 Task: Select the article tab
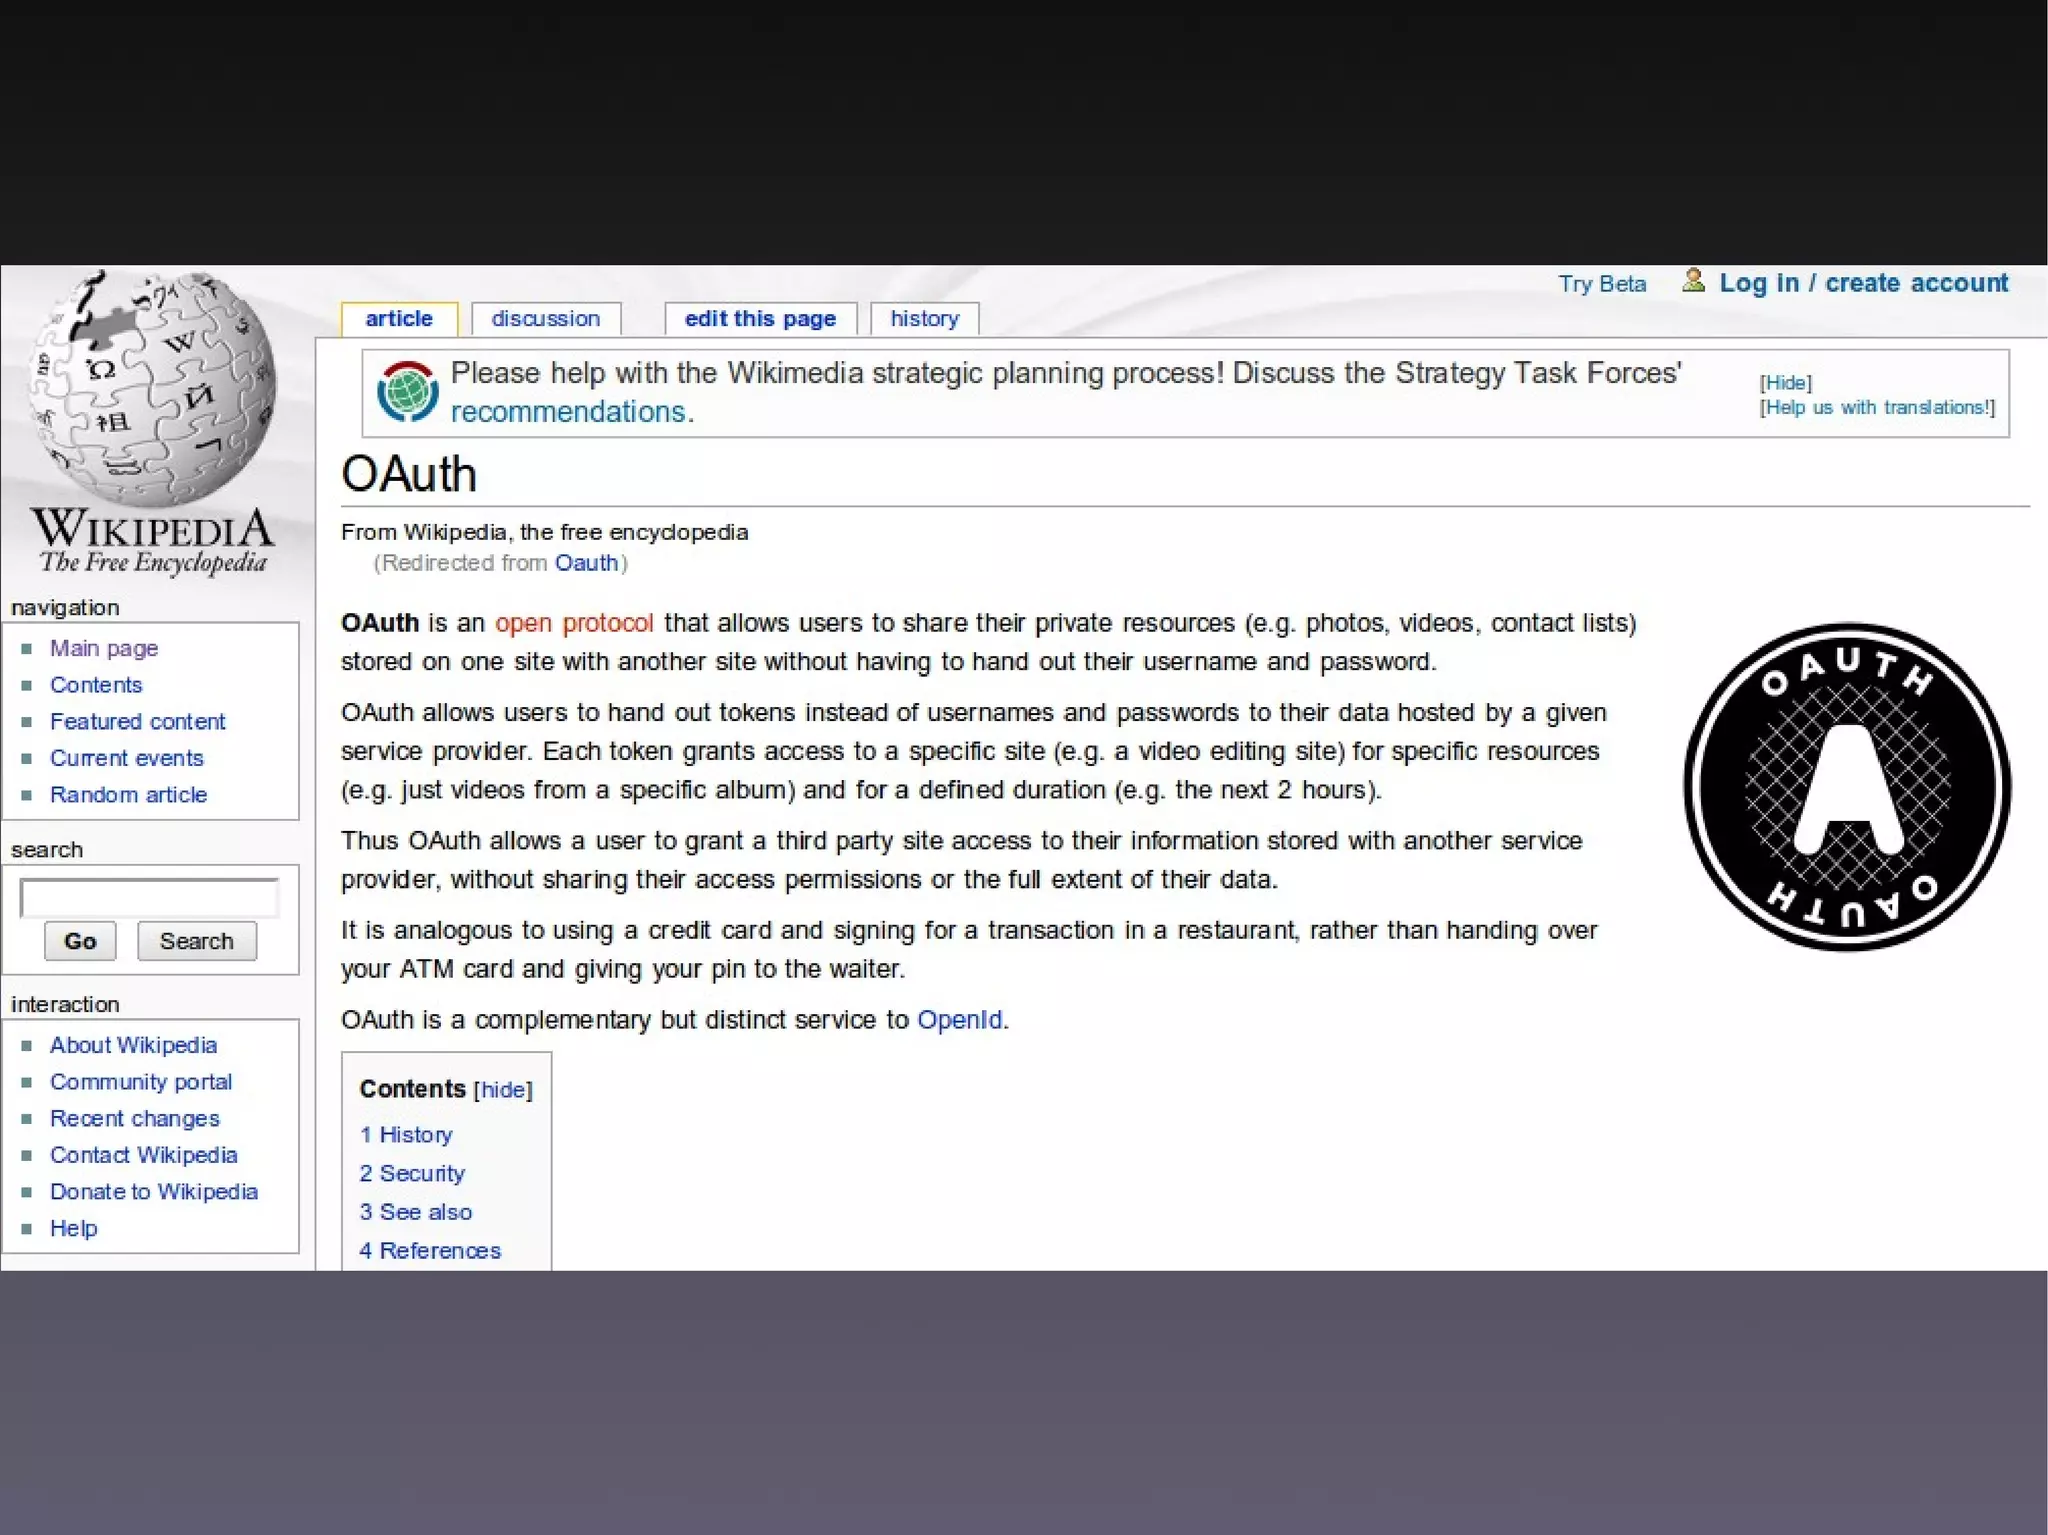[399, 319]
